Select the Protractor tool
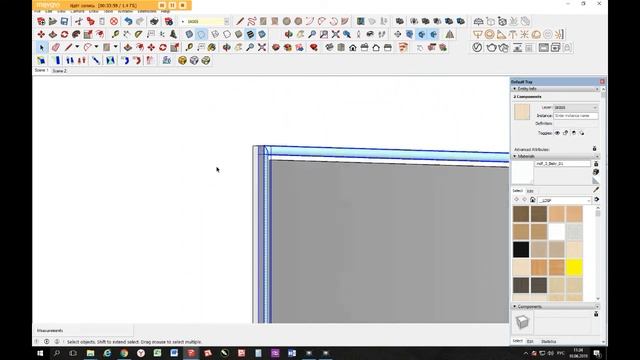 138,35
